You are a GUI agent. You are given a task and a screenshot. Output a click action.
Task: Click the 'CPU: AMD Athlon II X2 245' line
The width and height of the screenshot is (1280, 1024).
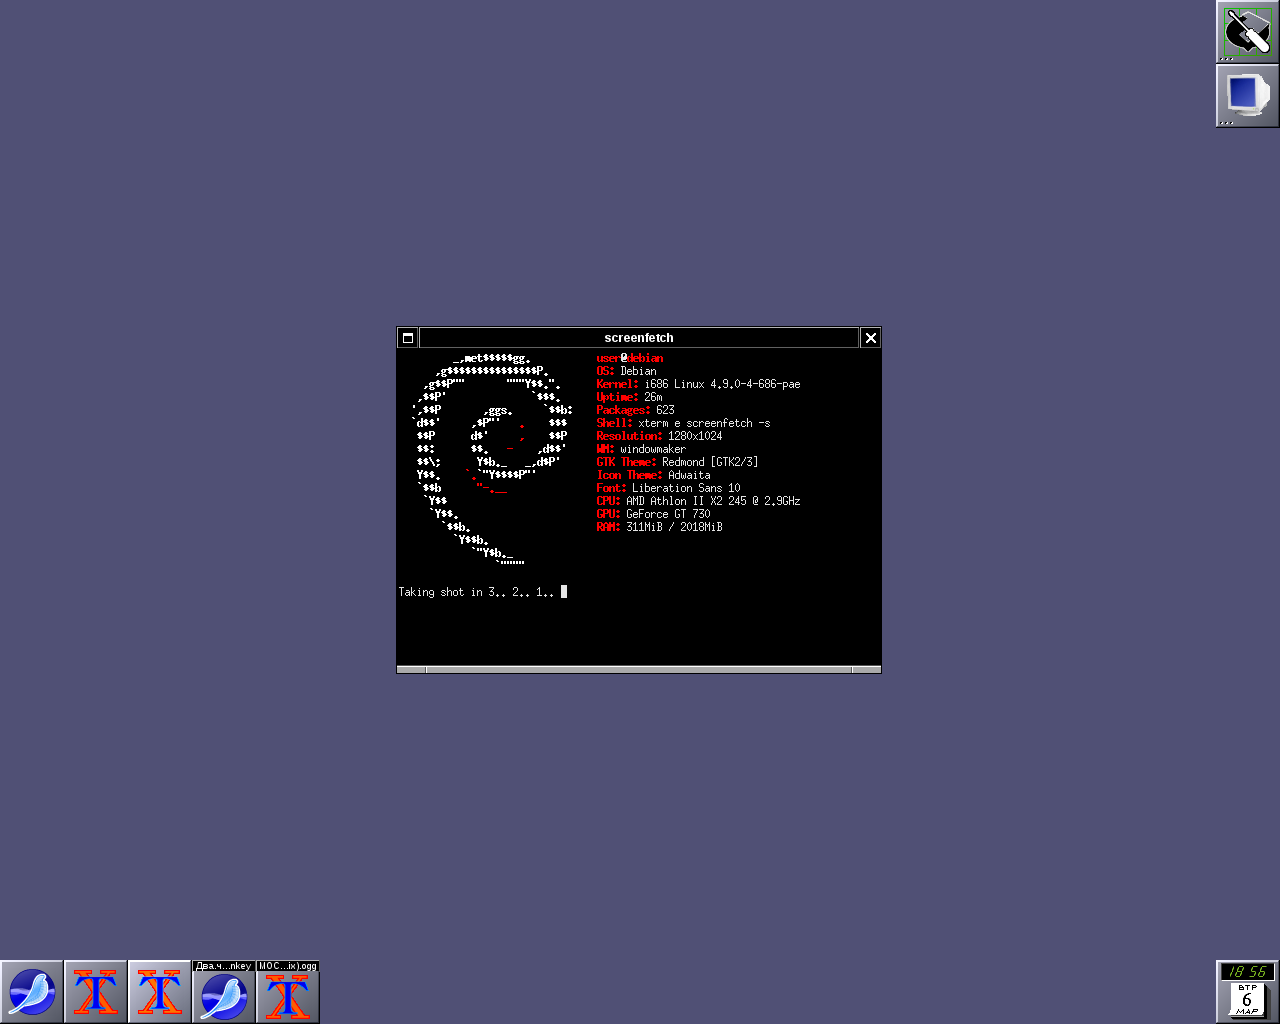[x=699, y=501]
